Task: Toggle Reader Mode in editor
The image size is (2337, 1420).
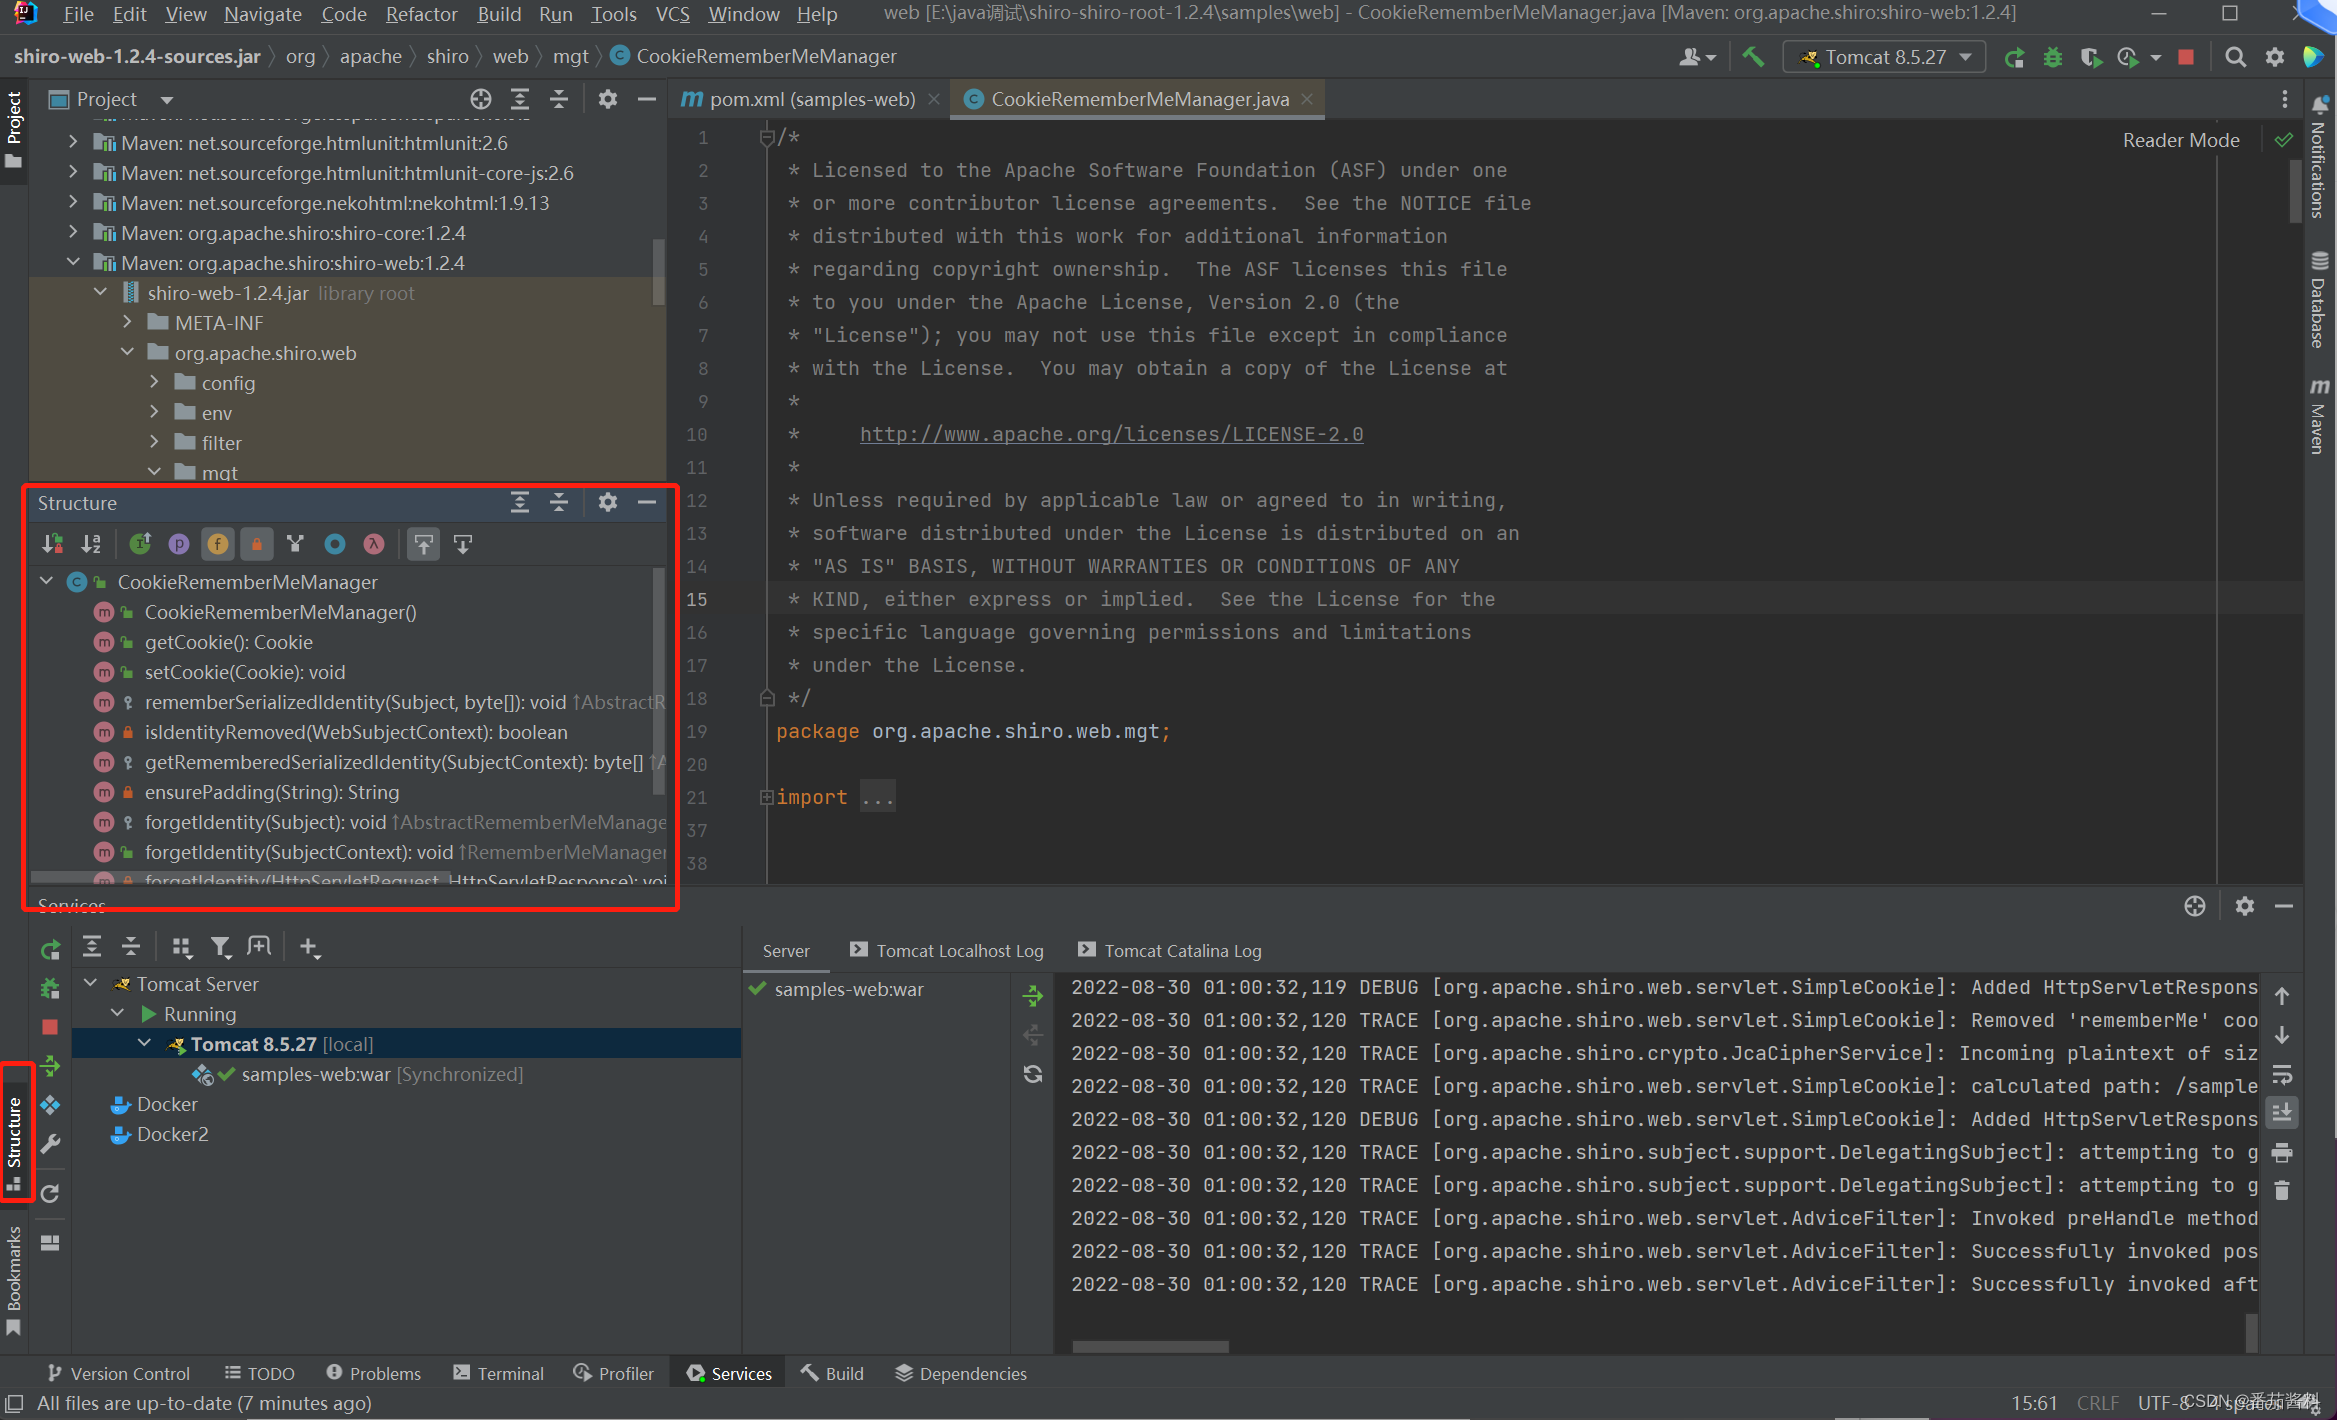Action: (x=2181, y=140)
